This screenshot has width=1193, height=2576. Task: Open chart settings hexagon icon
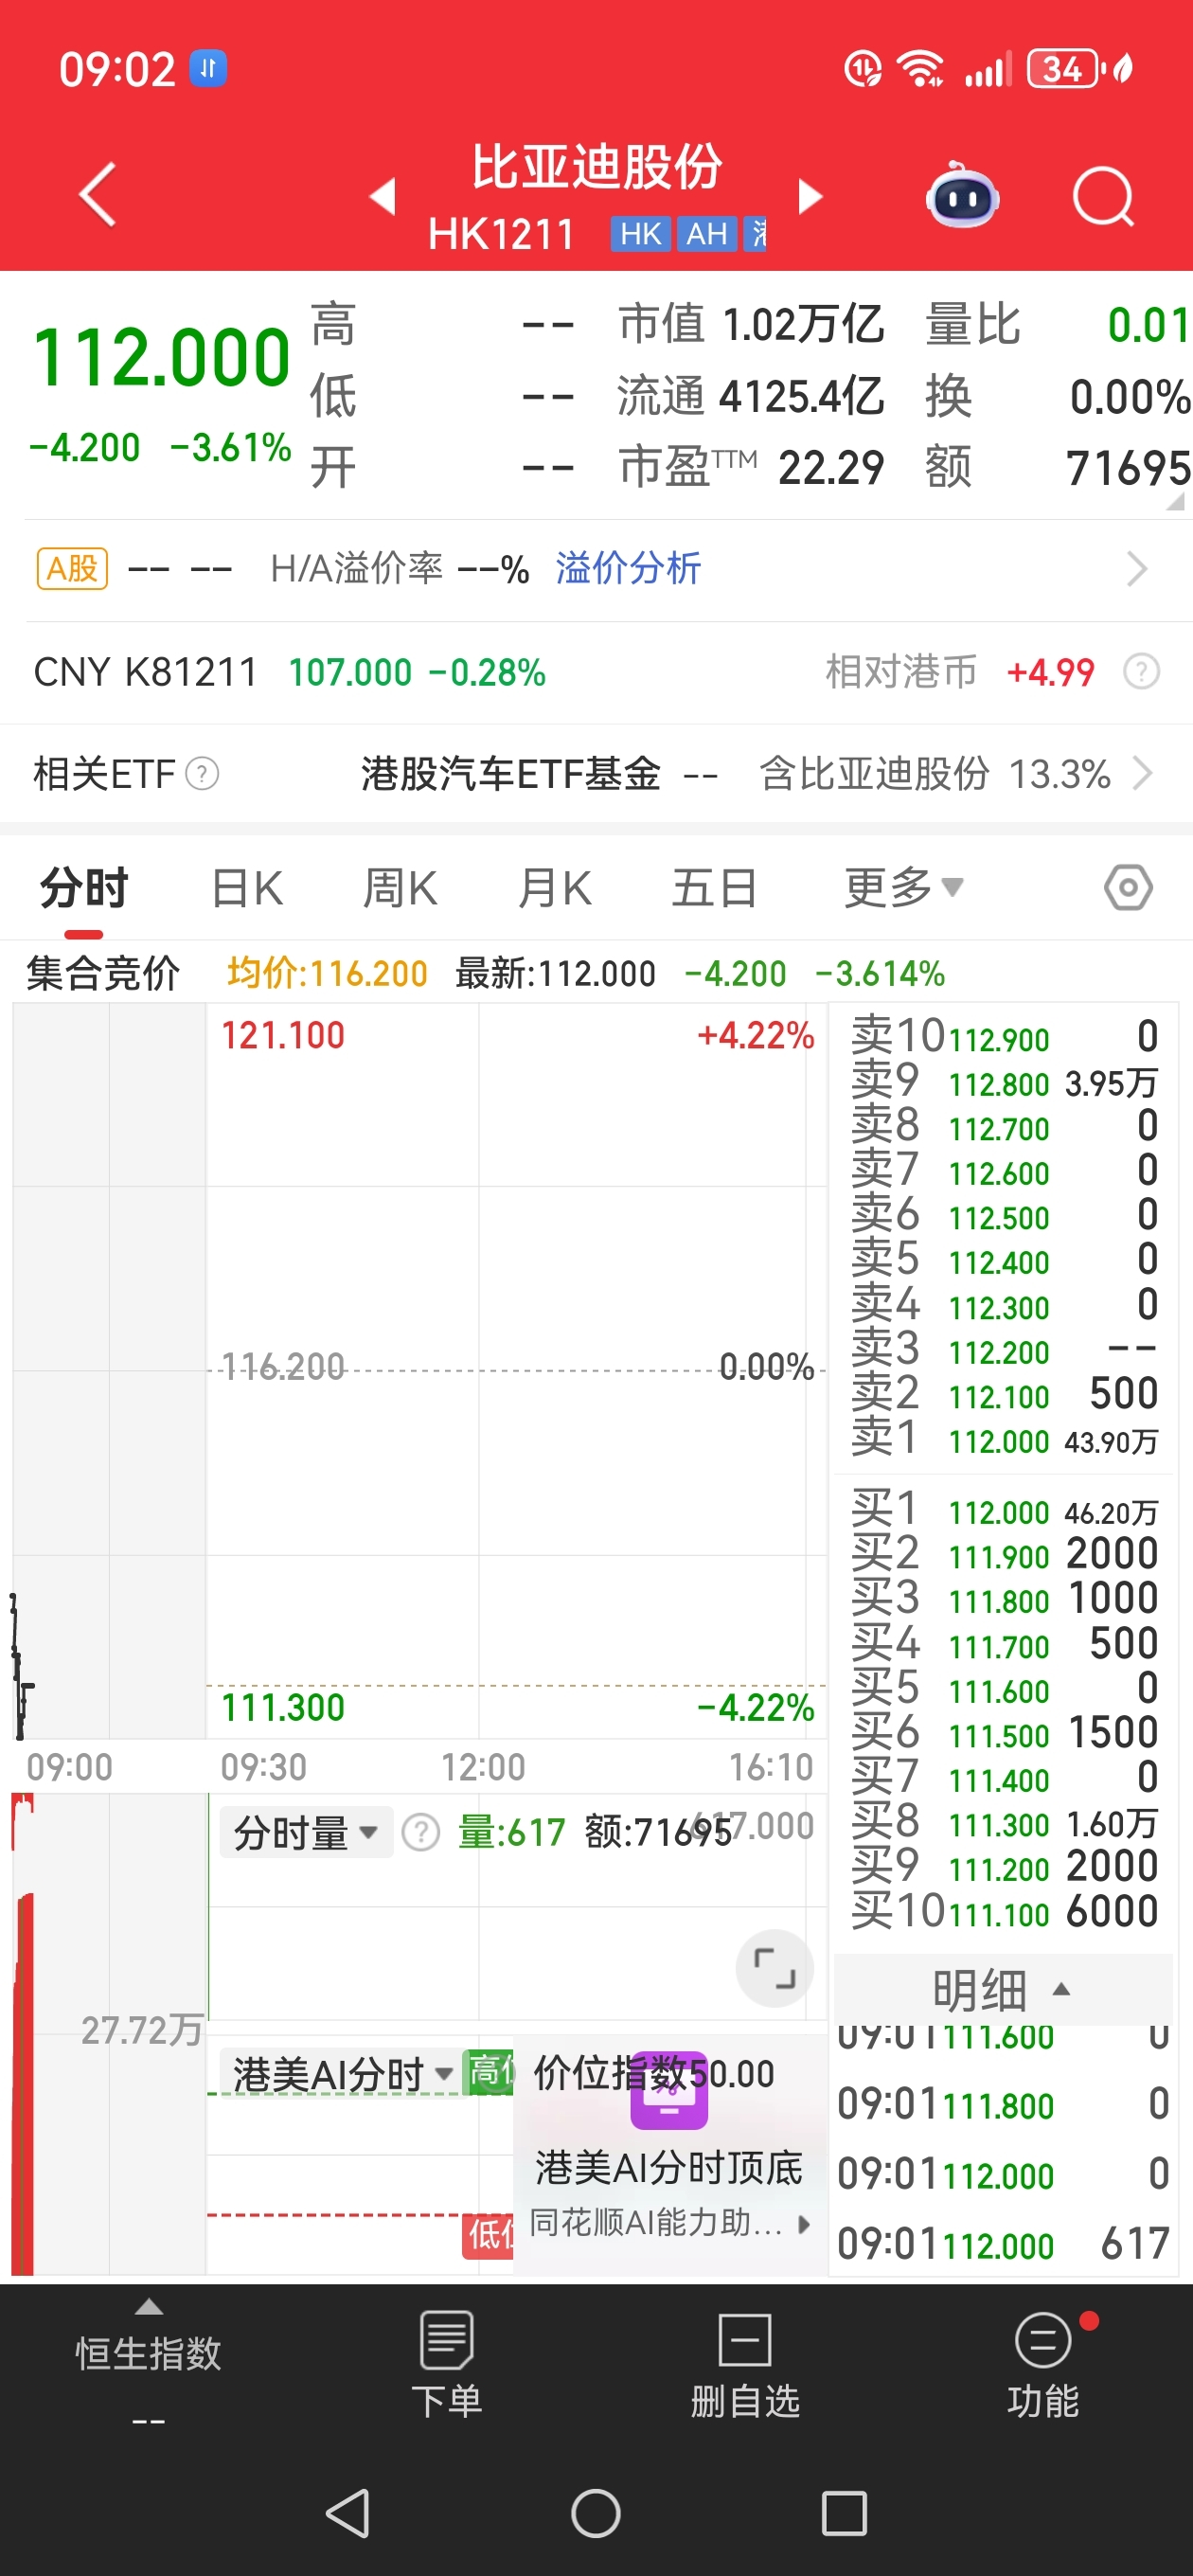(1128, 888)
